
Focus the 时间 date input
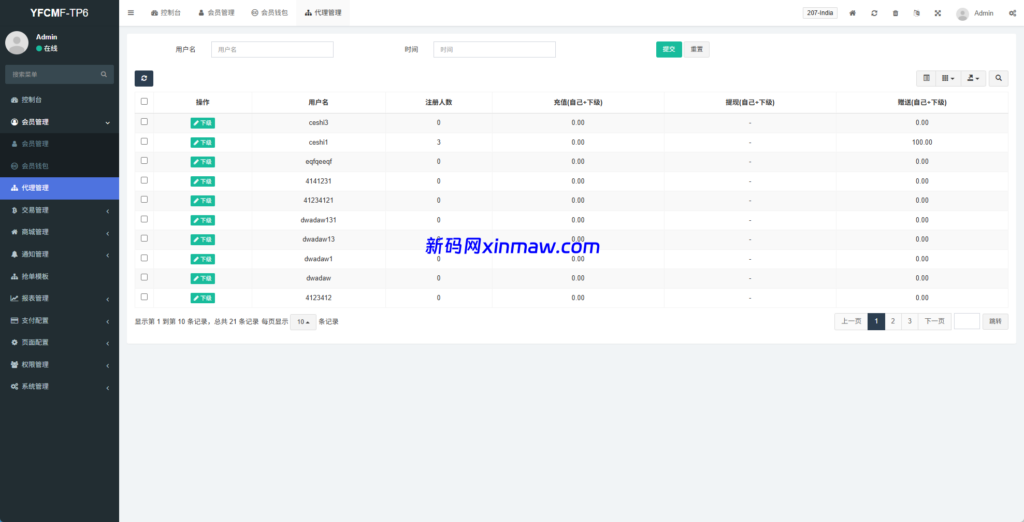[x=494, y=50]
